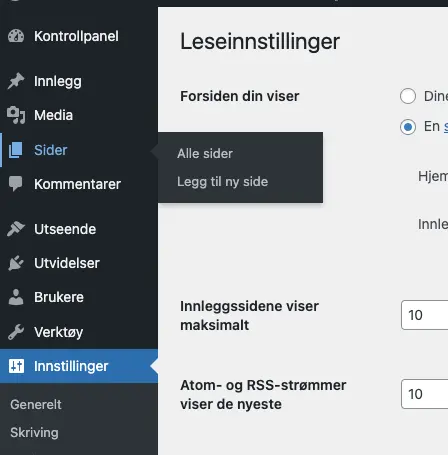Choose Legg til ny side in the submenu
This screenshot has width=448, height=455.
(x=223, y=182)
